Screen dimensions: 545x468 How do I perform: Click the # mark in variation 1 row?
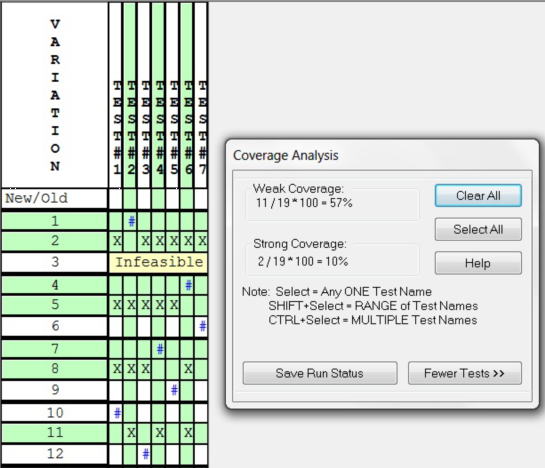coord(131,221)
